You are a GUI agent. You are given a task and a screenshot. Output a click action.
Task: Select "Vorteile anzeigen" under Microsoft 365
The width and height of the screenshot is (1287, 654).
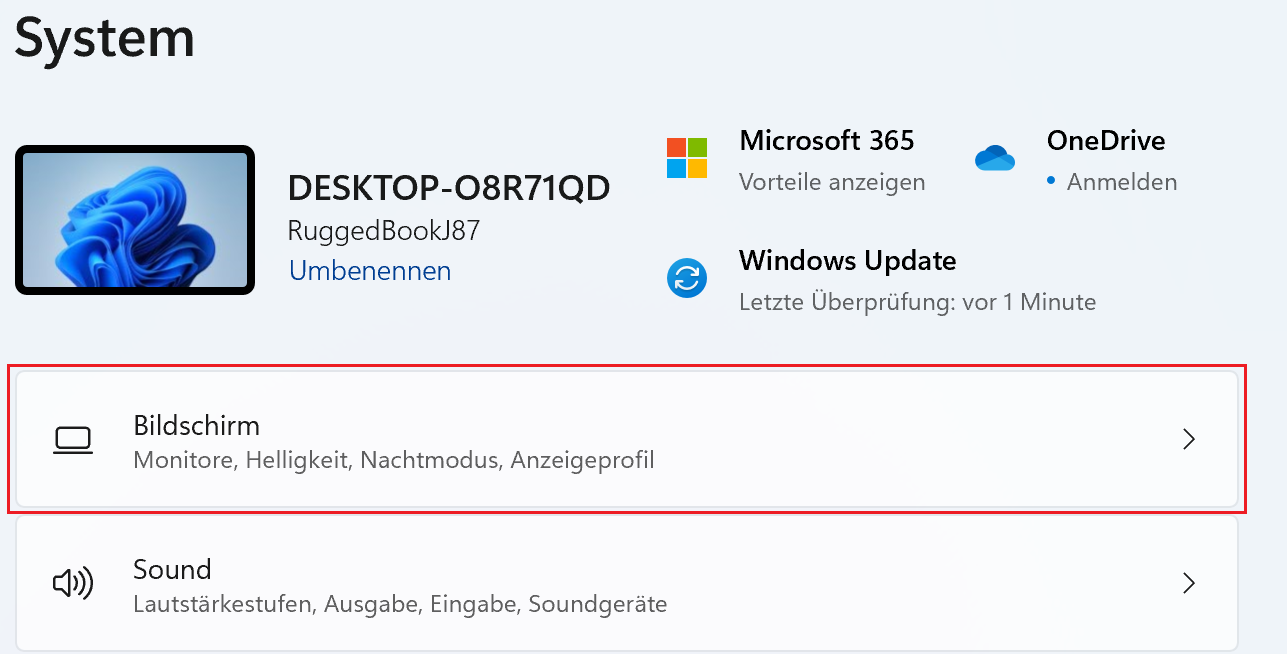coord(832,182)
